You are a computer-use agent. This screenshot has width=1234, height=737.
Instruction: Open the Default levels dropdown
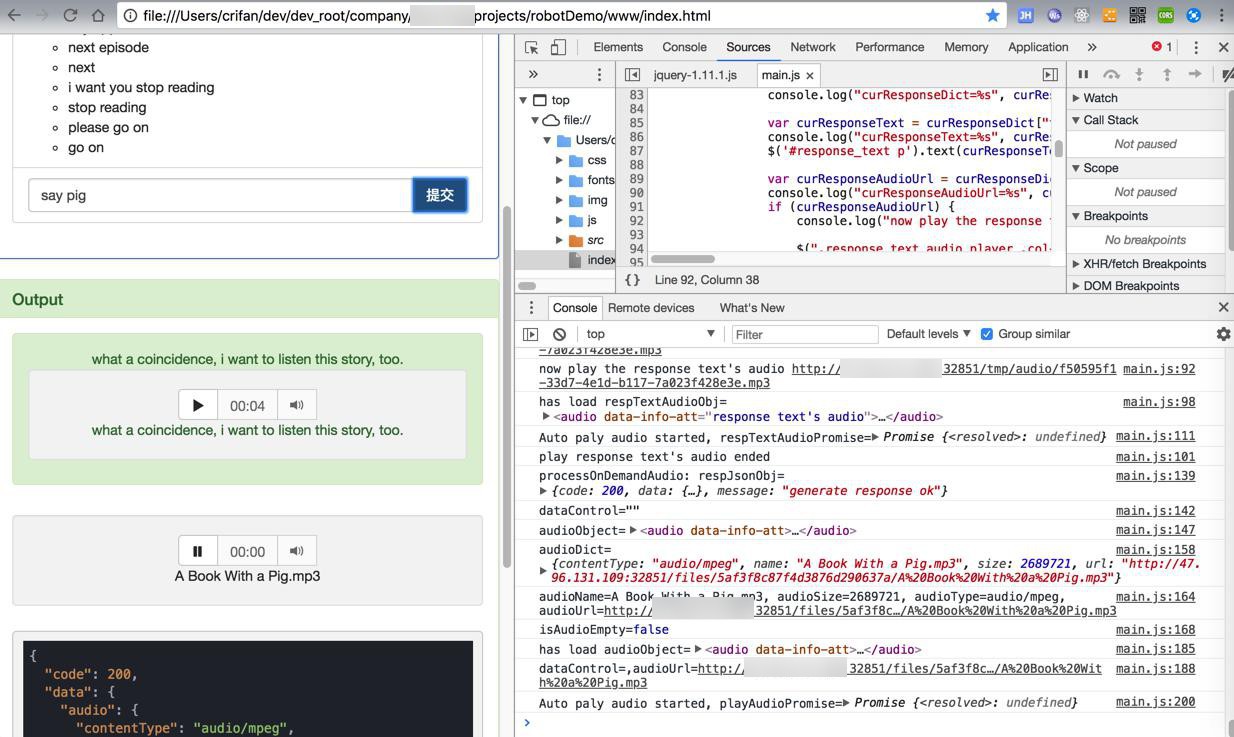[928, 334]
